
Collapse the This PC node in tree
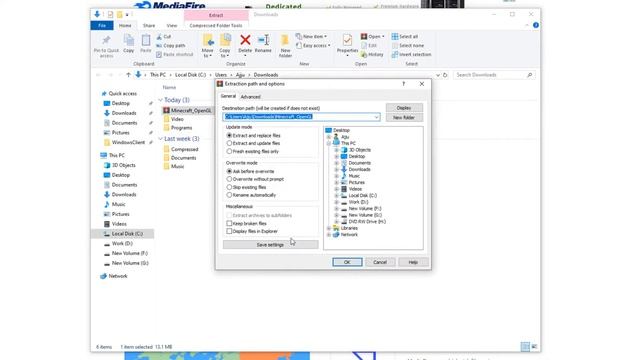pos(329,143)
